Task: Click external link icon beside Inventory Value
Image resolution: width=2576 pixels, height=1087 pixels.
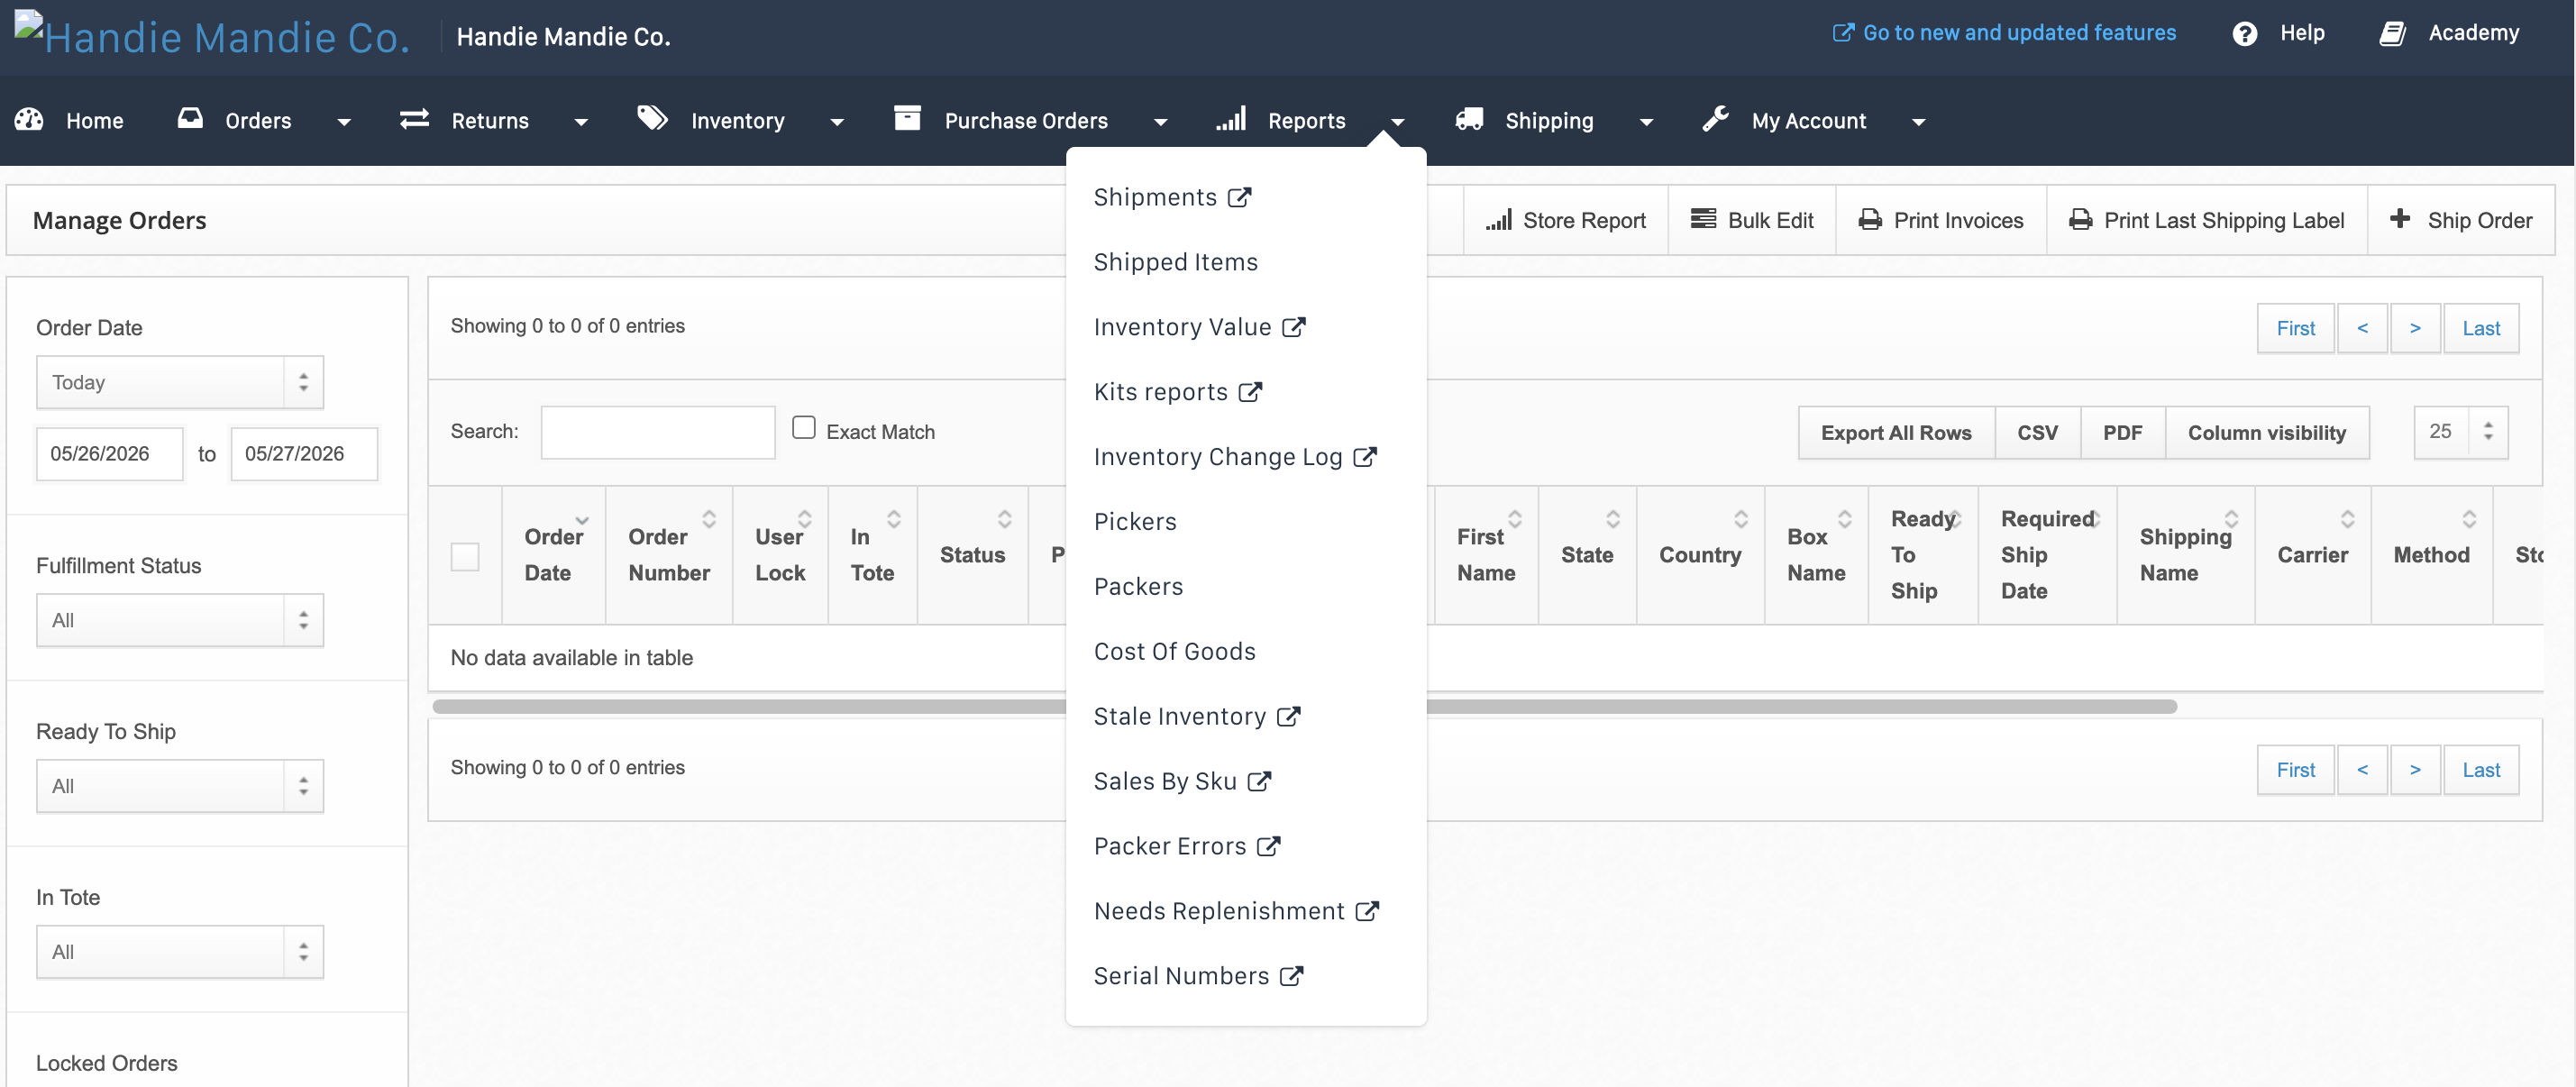Action: point(1294,327)
